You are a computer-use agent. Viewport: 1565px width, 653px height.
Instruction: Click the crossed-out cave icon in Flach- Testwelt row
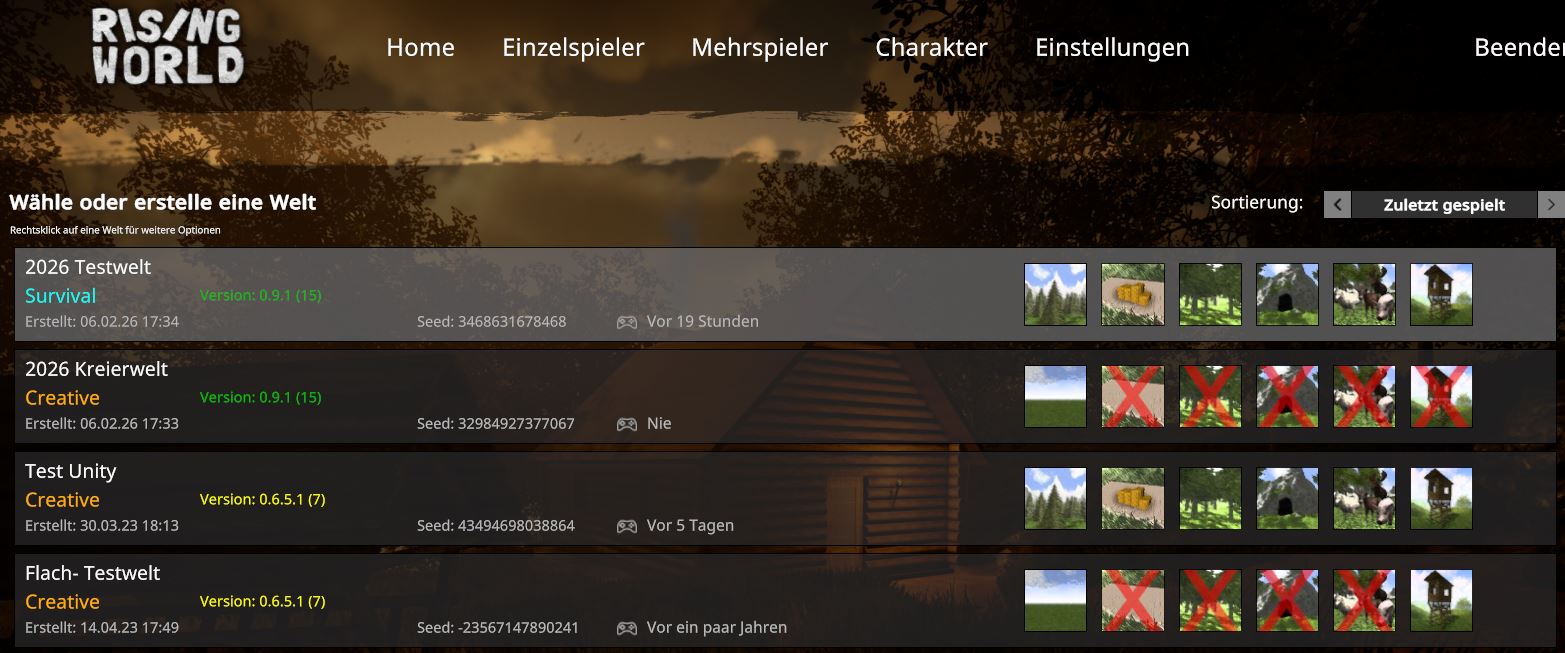[1288, 600]
